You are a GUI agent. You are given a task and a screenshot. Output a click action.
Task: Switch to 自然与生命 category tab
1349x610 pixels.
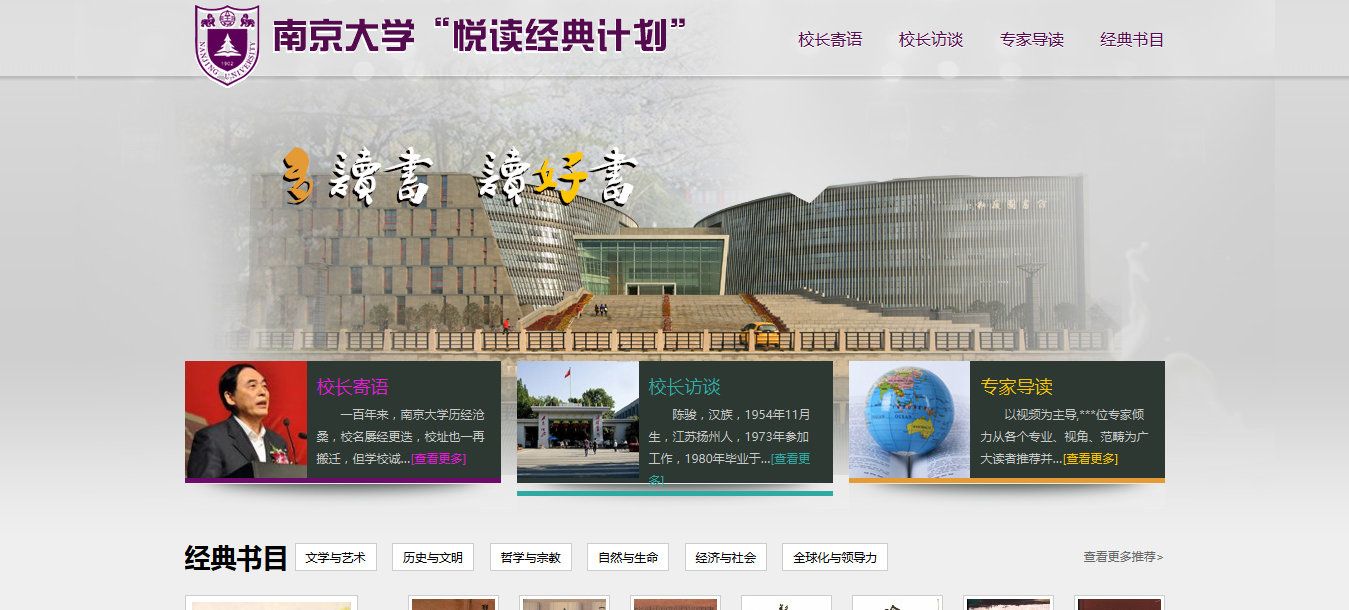click(628, 558)
